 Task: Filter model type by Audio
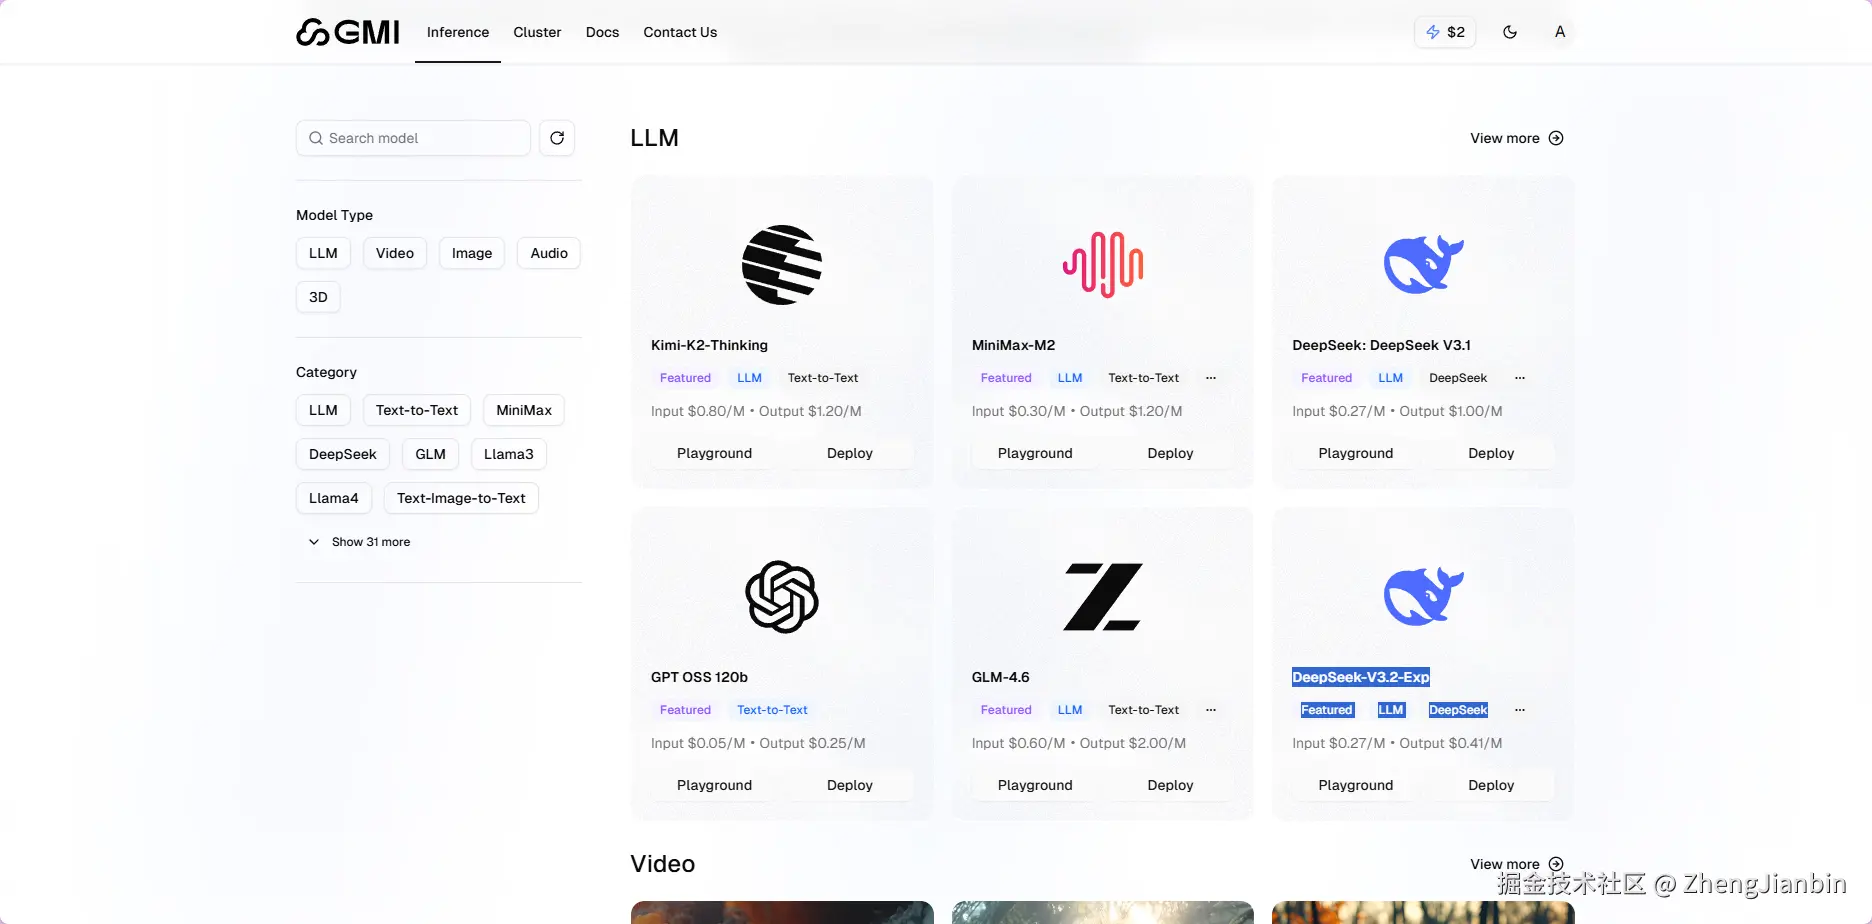(549, 253)
